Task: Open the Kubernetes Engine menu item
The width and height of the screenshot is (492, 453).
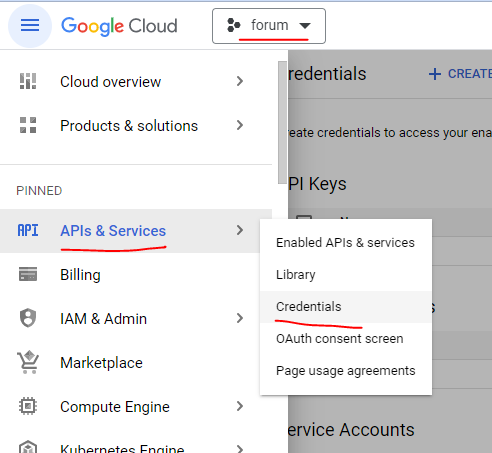Action: pos(136,441)
